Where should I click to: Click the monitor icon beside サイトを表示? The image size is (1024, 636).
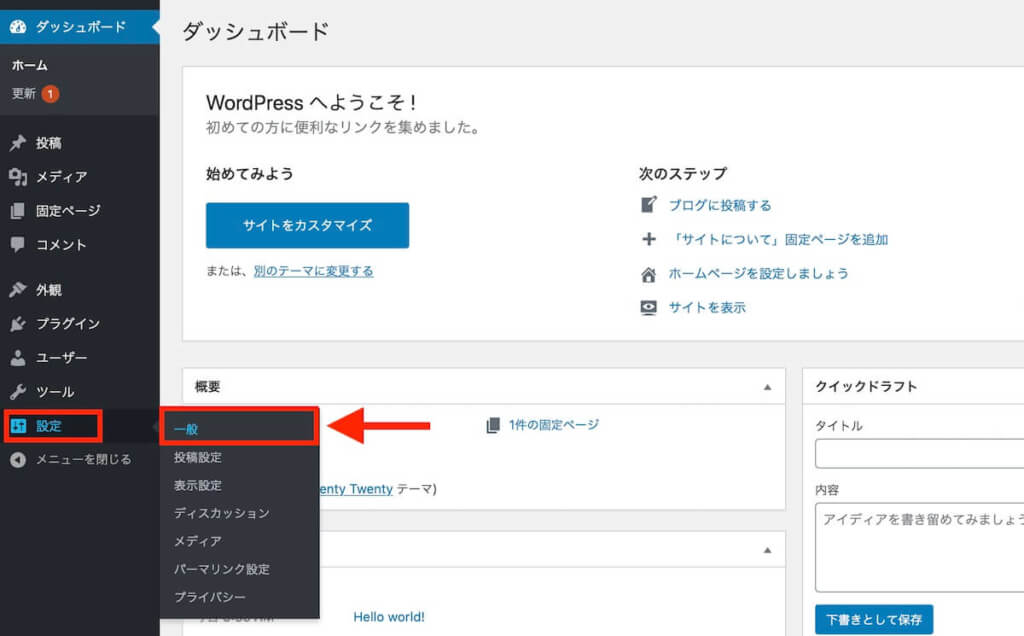pyautogui.click(x=648, y=308)
